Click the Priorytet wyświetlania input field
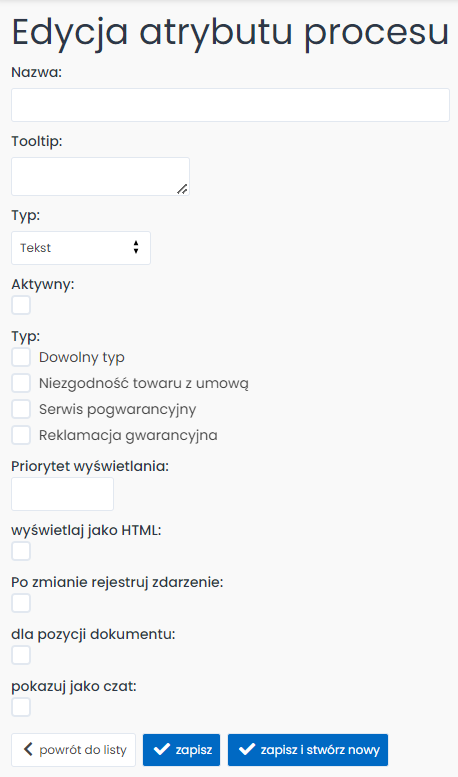 62,494
